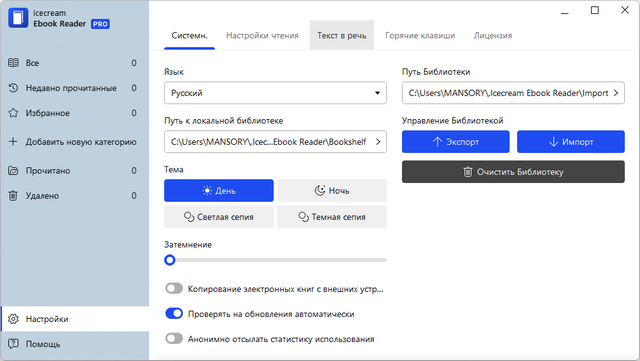Open Недавно прочитанные in sidebar
The image size is (640, 361).
pyautogui.click(x=75, y=88)
